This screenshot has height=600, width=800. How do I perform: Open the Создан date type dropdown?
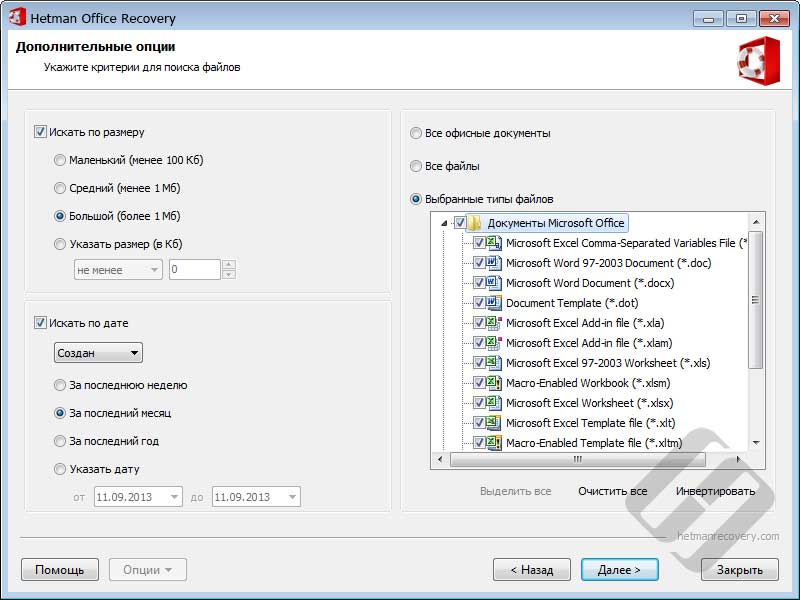click(x=98, y=353)
